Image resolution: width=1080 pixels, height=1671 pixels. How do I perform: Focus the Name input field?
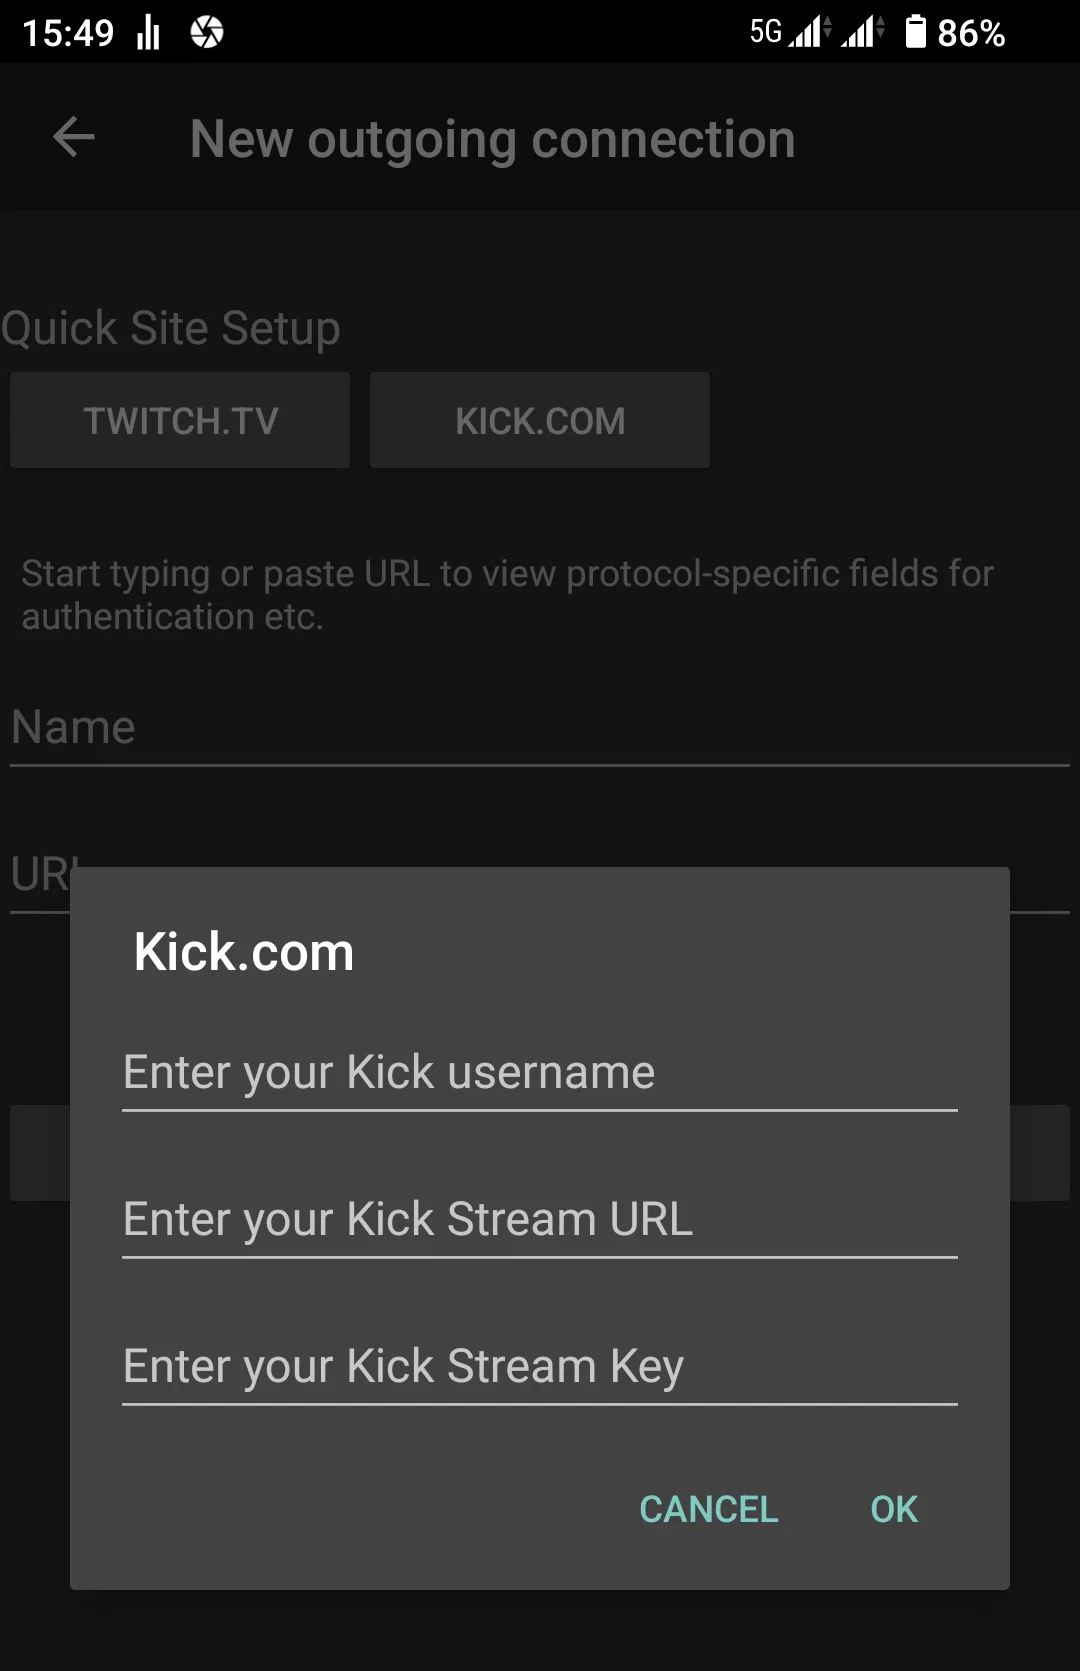click(540, 728)
